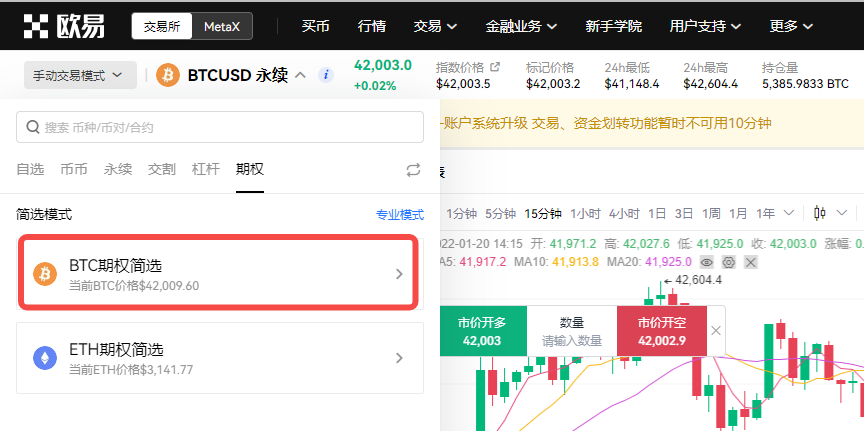Click the info icon next to BTCUSD

click(x=326, y=75)
